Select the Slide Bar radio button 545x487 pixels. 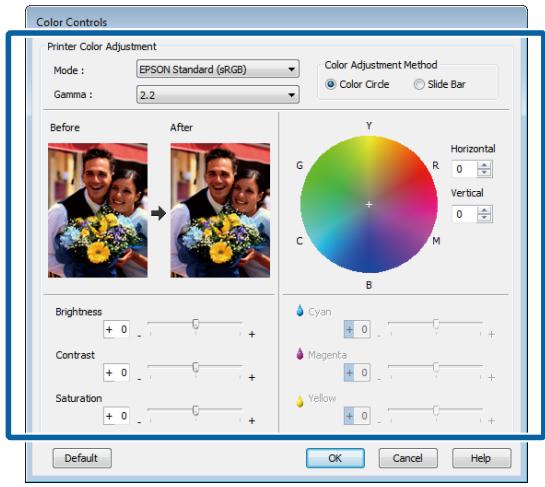(419, 84)
